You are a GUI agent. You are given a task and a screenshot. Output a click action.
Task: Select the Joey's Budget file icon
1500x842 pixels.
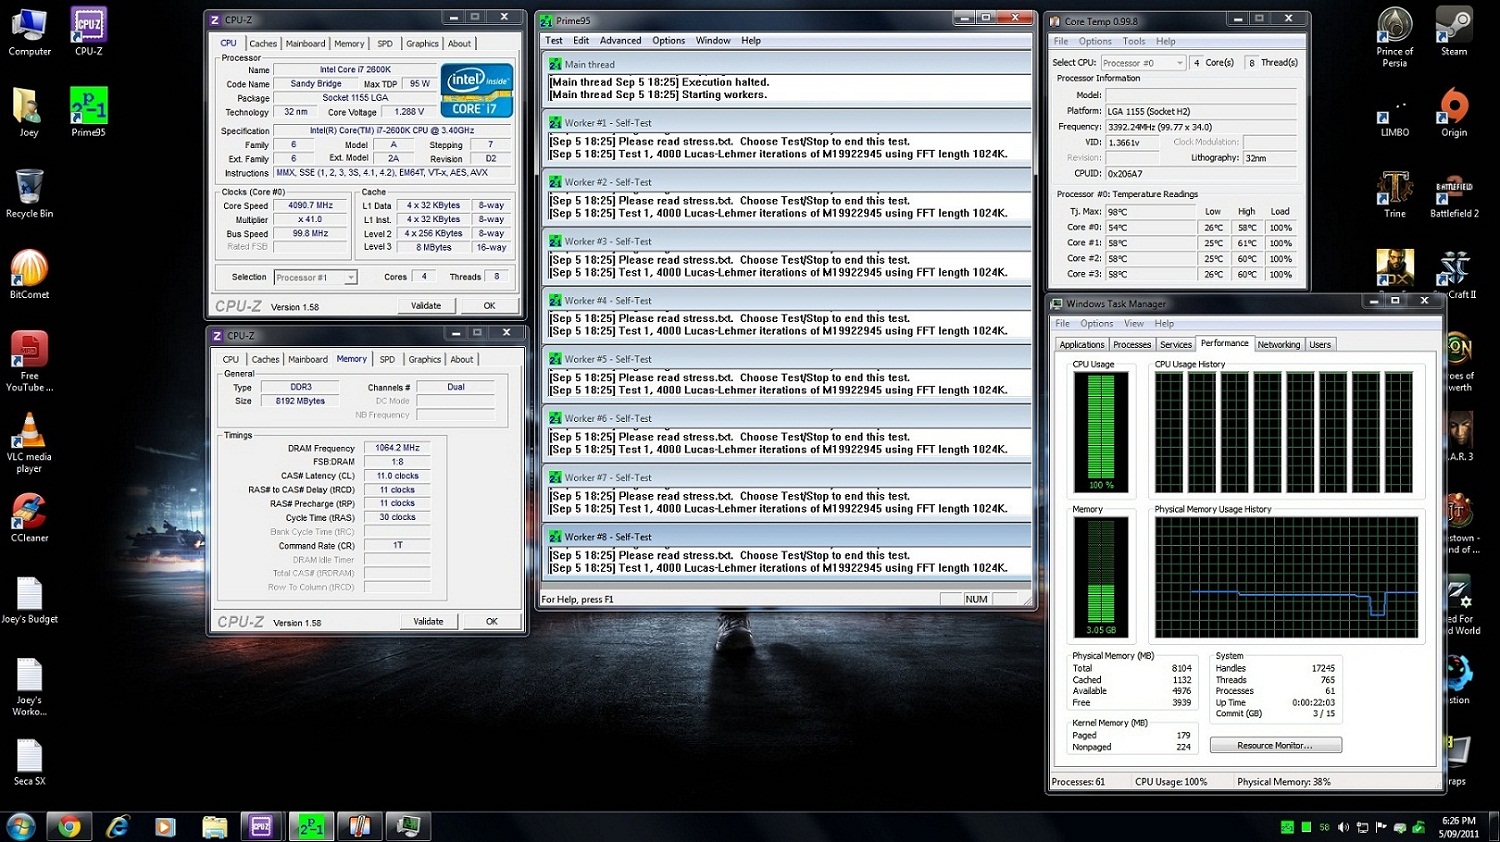[x=29, y=600]
